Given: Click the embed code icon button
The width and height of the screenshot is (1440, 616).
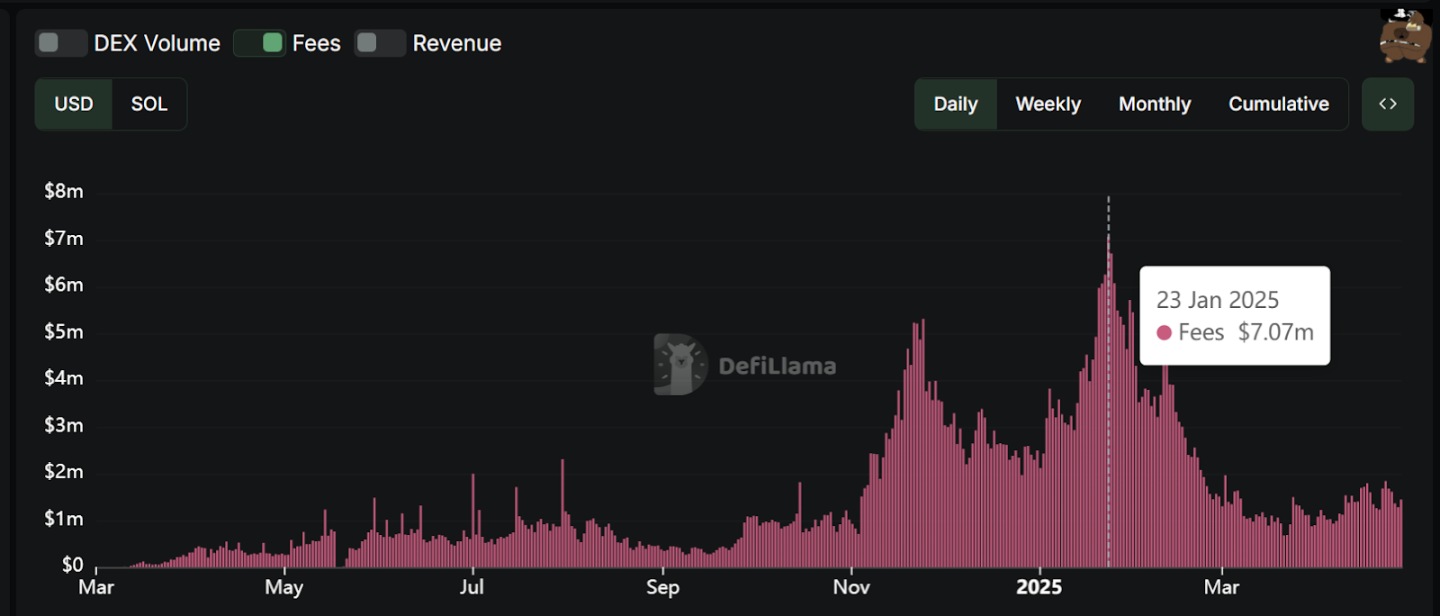Looking at the screenshot, I should point(1387,104).
